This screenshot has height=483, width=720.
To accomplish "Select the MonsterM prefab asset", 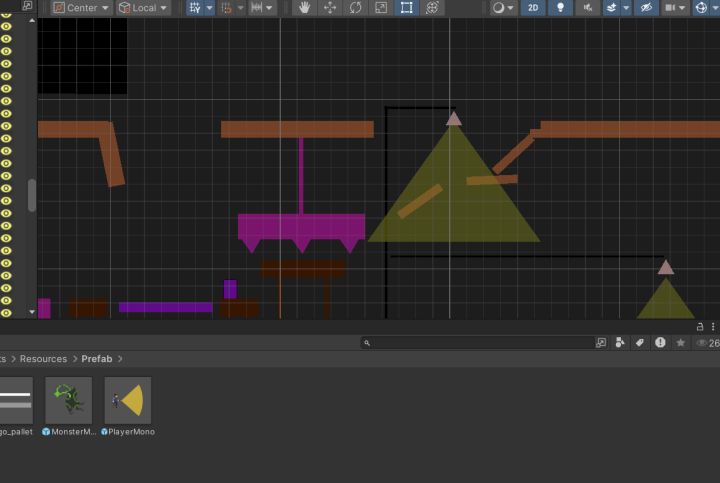I will click(x=69, y=400).
